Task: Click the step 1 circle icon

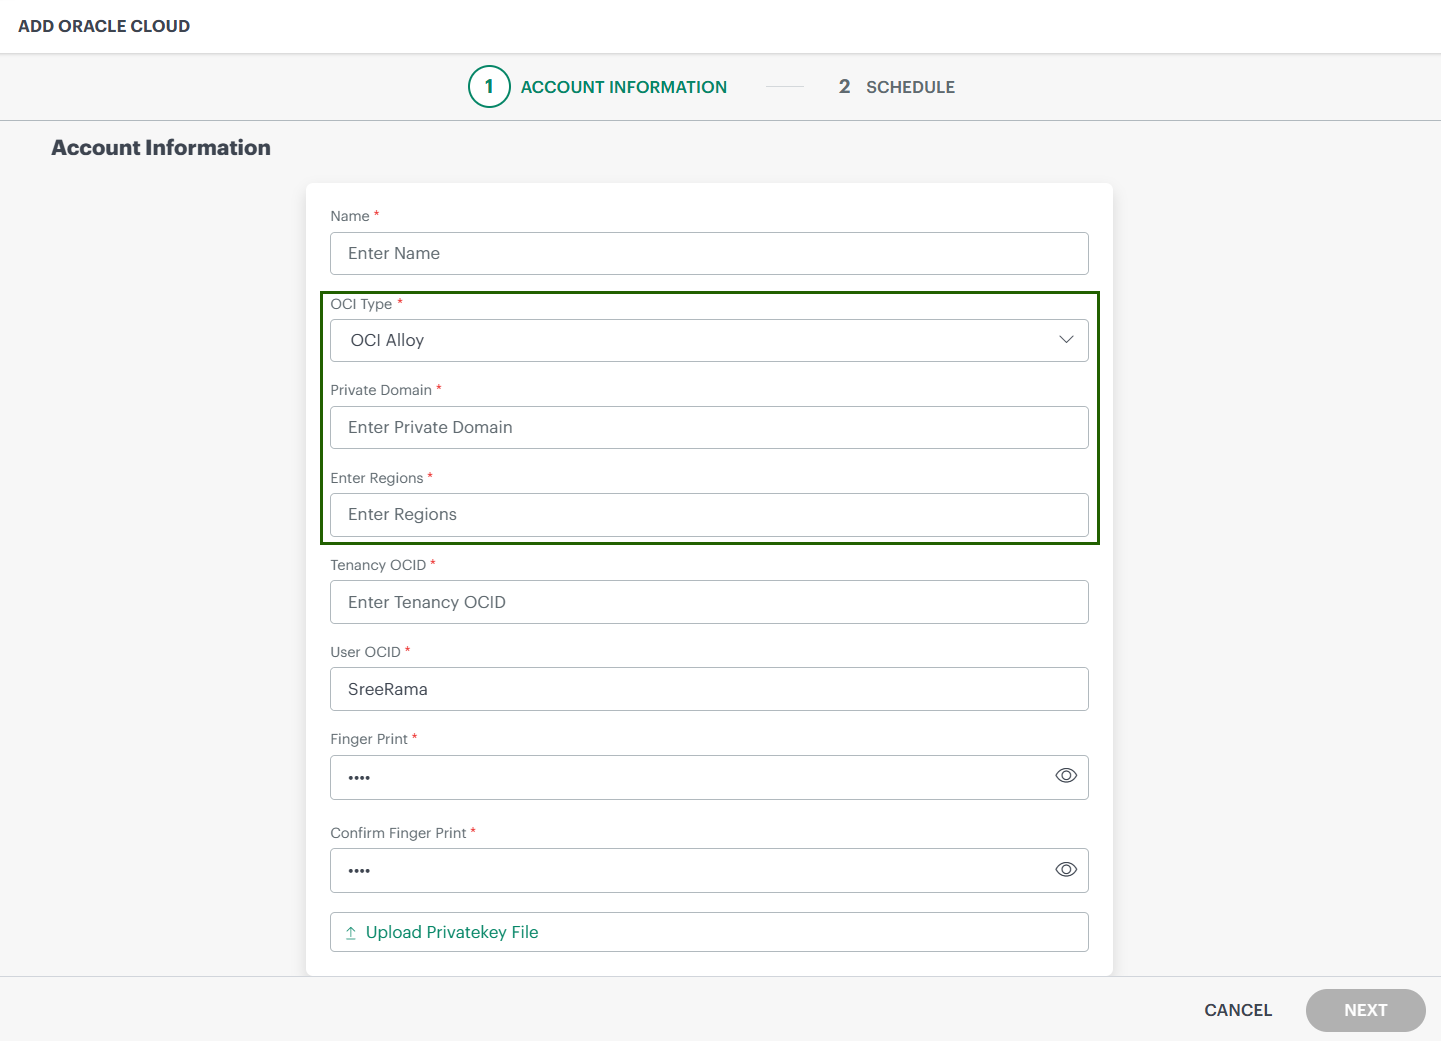Action: [x=489, y=87]
